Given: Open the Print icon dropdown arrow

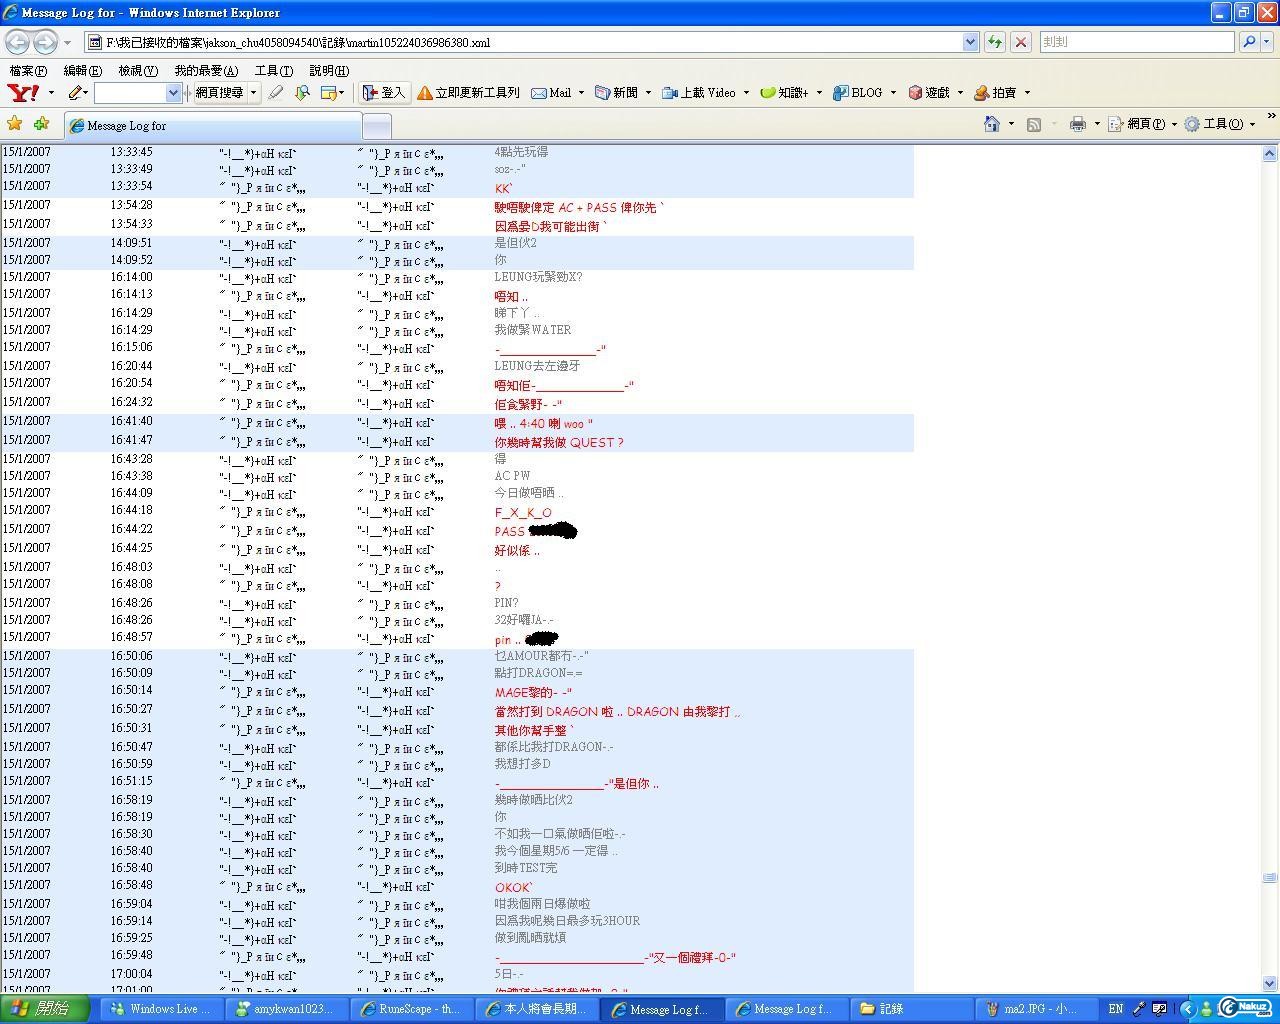Looking at the screenshot, I should (1097, 124).
